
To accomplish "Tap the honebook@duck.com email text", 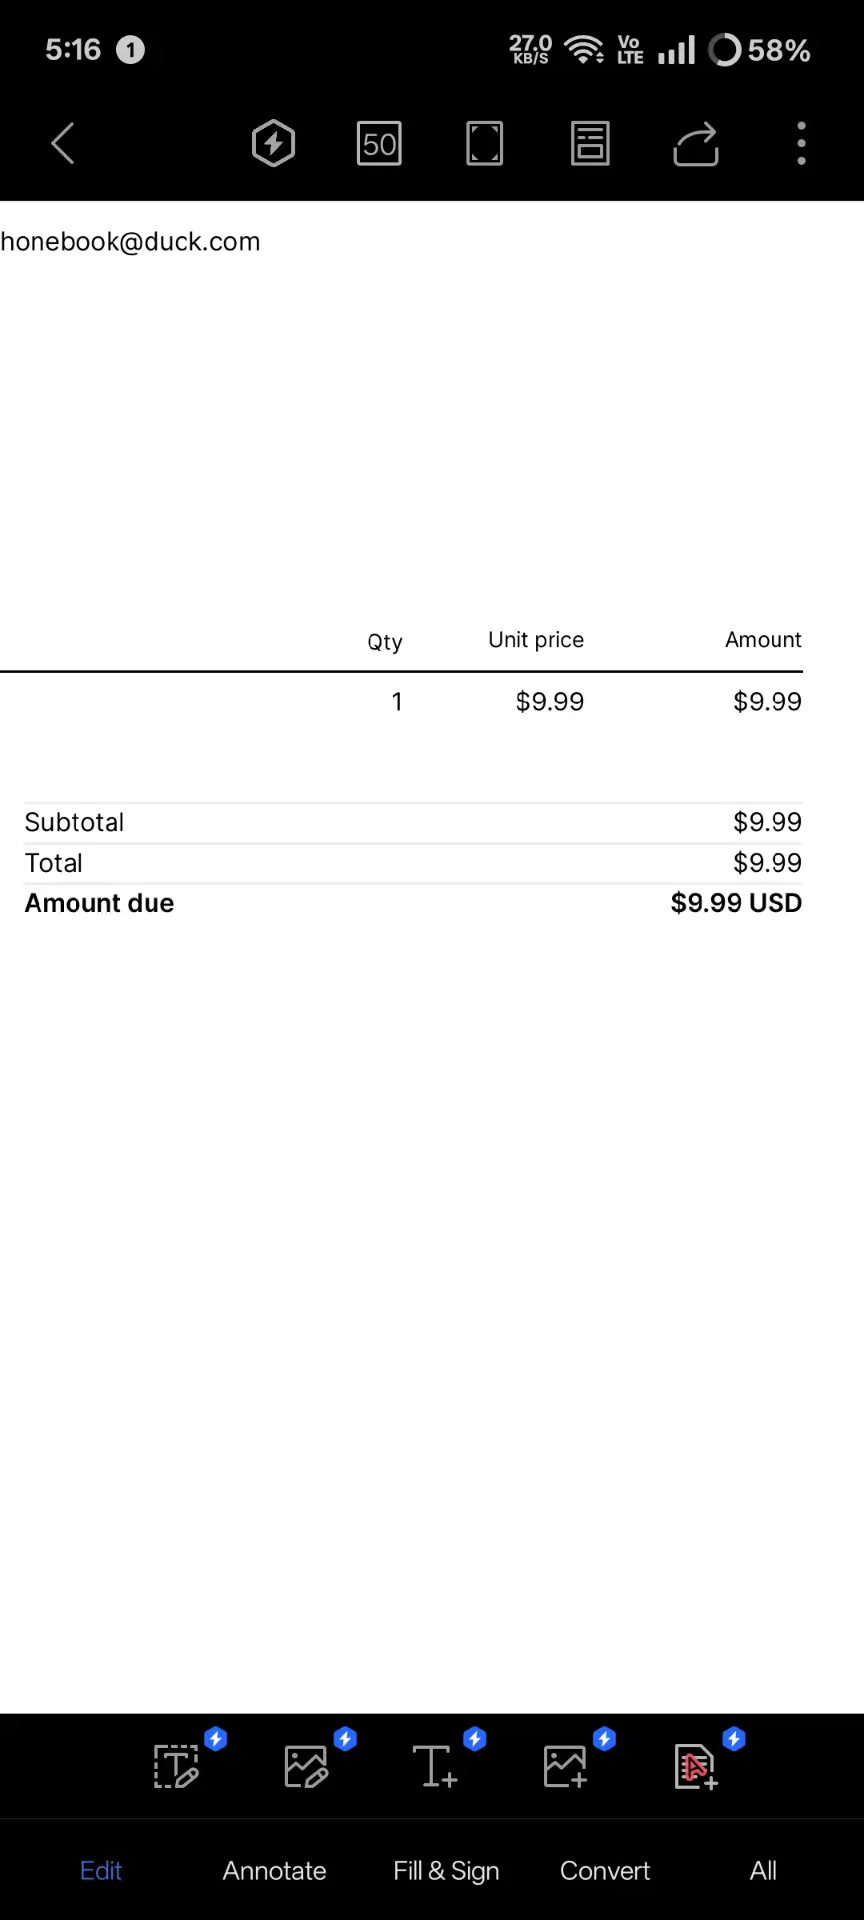I will tap(130, 242).
